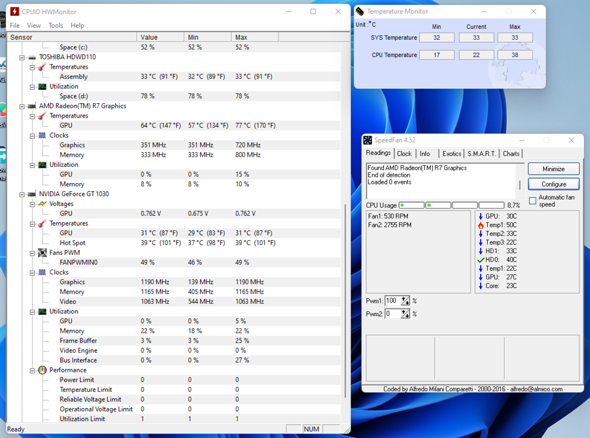Open the File menu in HWMonitor
590x438 pixels.
pyautogui.click(x=15, y=26)
